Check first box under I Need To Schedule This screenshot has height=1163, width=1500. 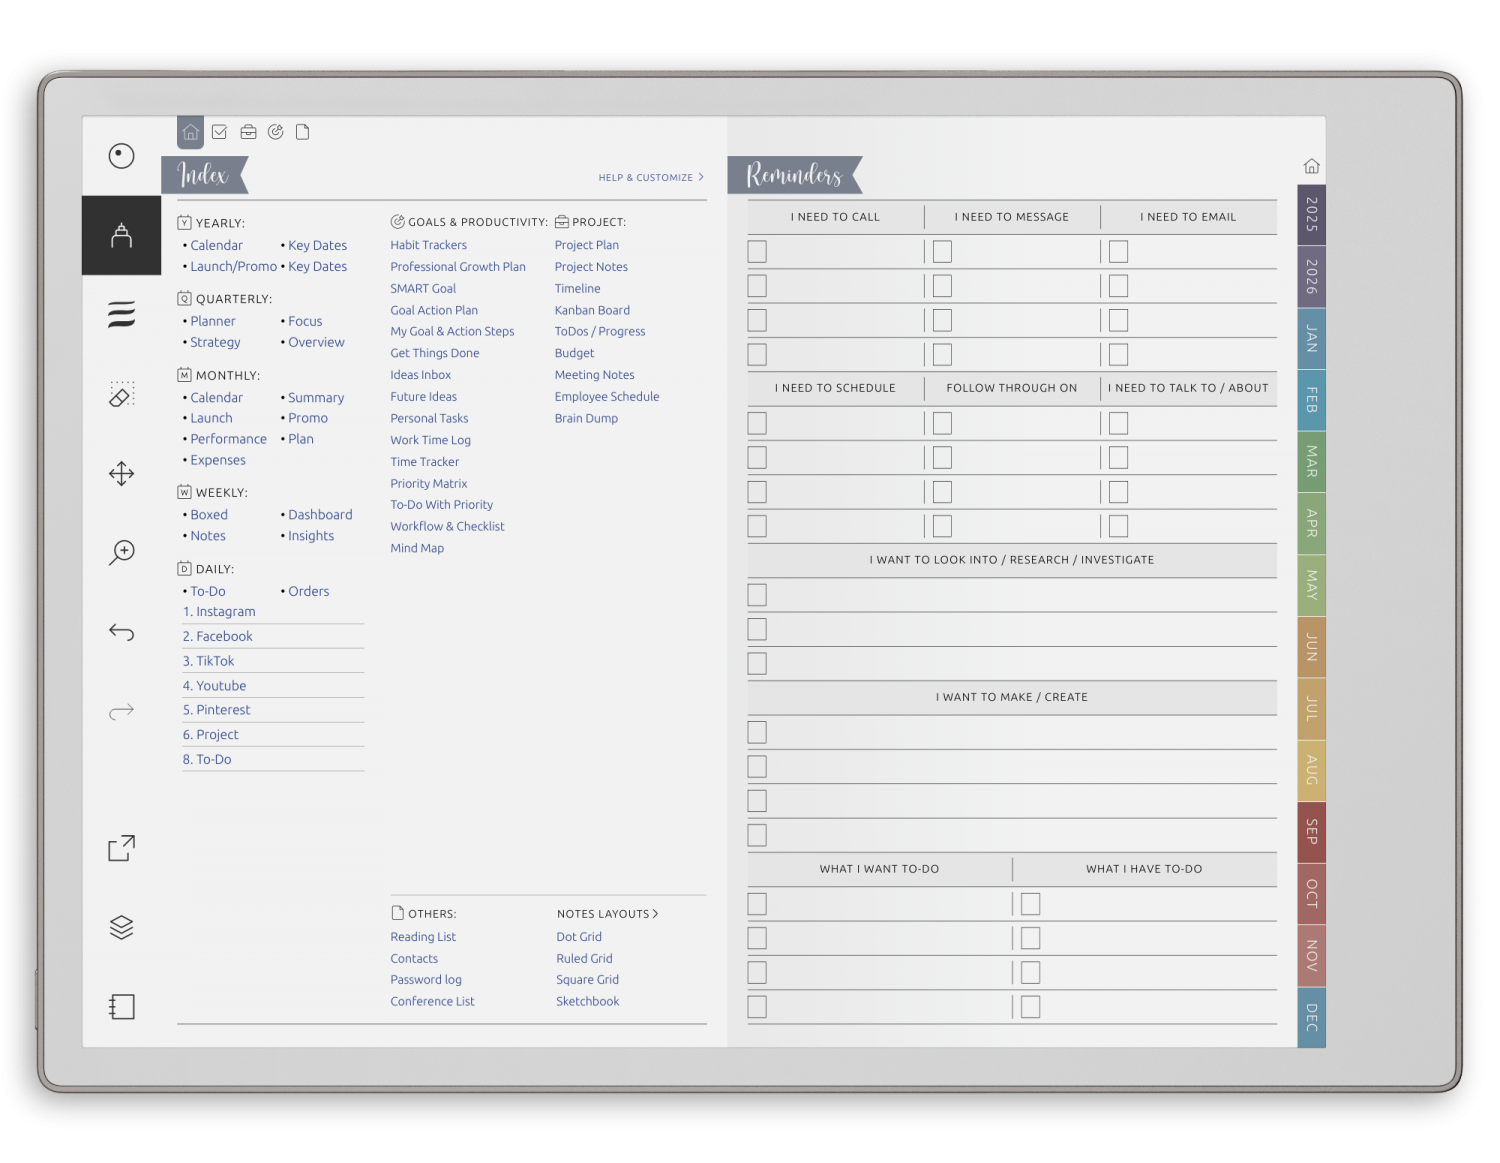[x=757, y=423]
